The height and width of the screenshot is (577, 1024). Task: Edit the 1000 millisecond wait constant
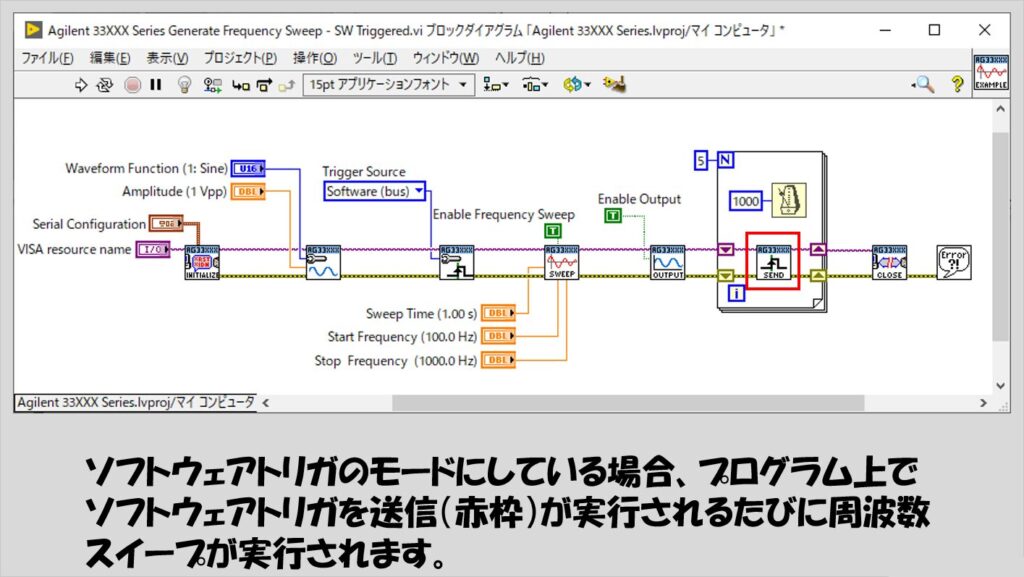745,201
